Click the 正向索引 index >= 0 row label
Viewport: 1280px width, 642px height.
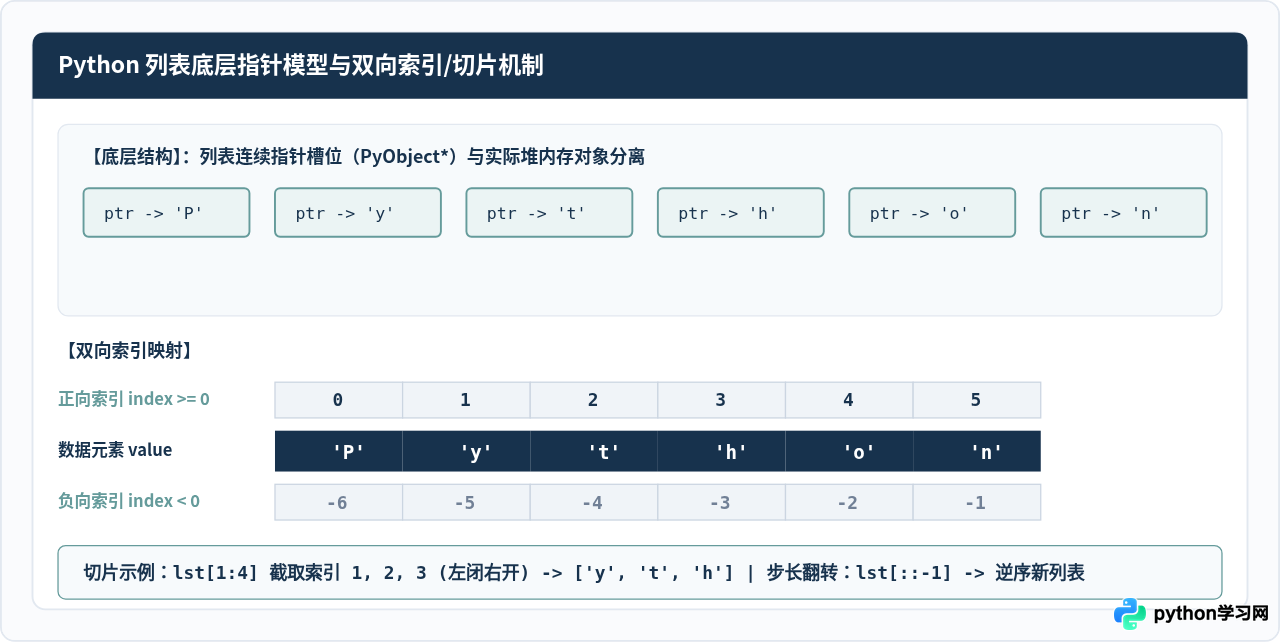[x=134, y=399]
